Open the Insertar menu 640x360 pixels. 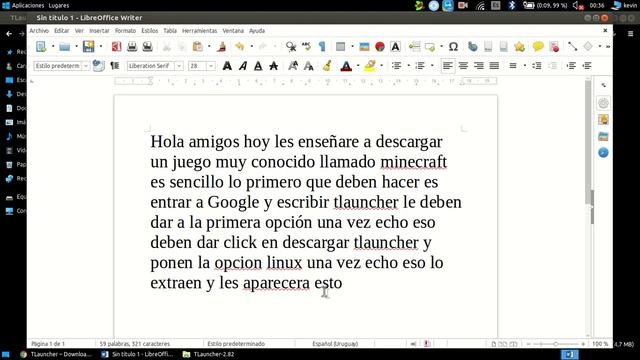point(99,31)
